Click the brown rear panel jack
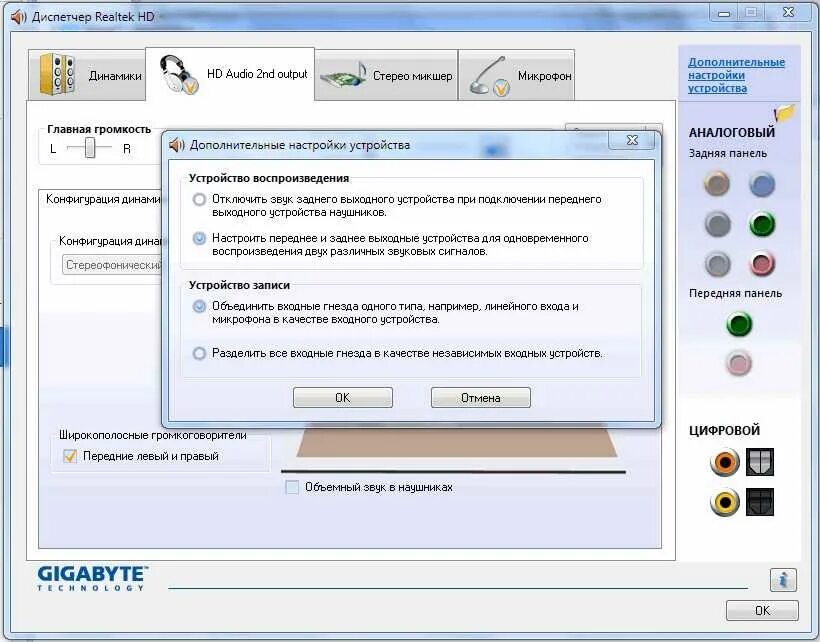The width and height of the screenshot is (820, 642). [x=716, y=184]
